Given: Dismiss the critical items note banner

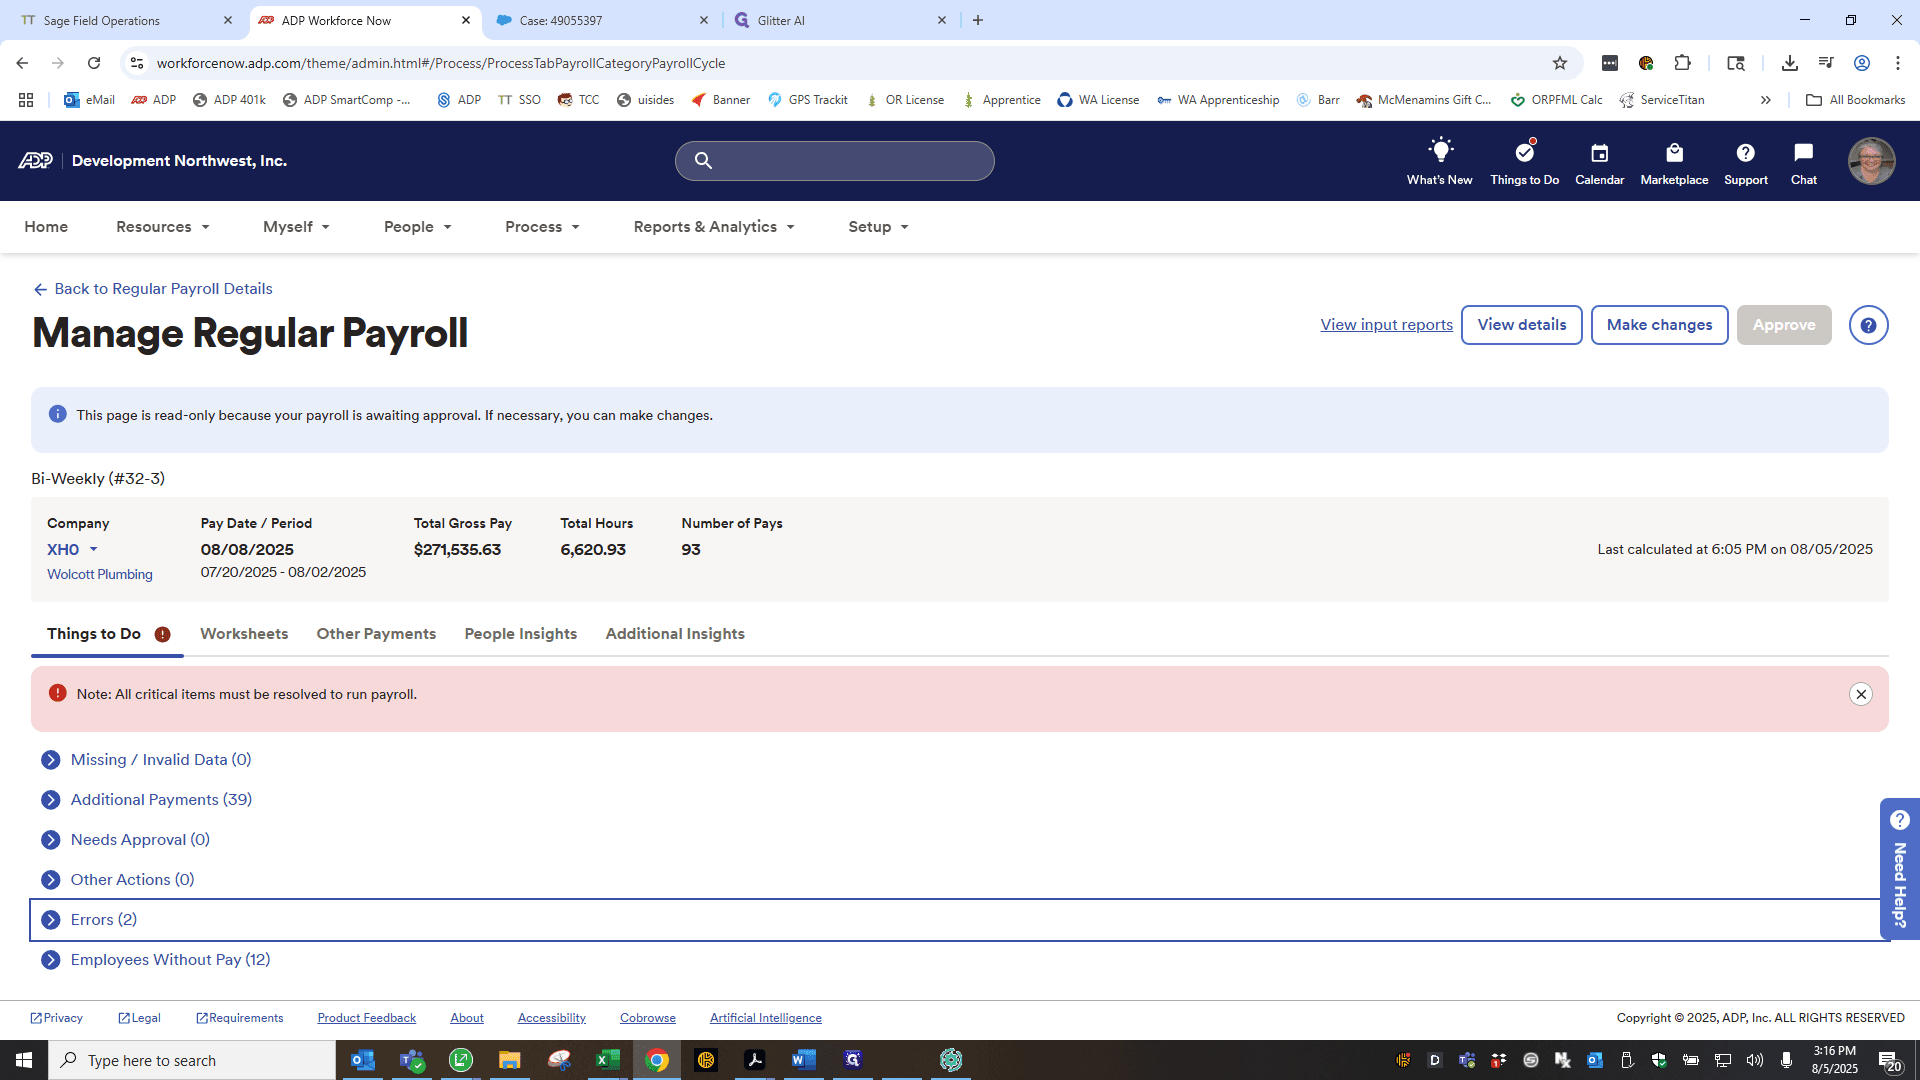Looking at the screenshot, I should pyautogui.click(x=1860, y=694).
